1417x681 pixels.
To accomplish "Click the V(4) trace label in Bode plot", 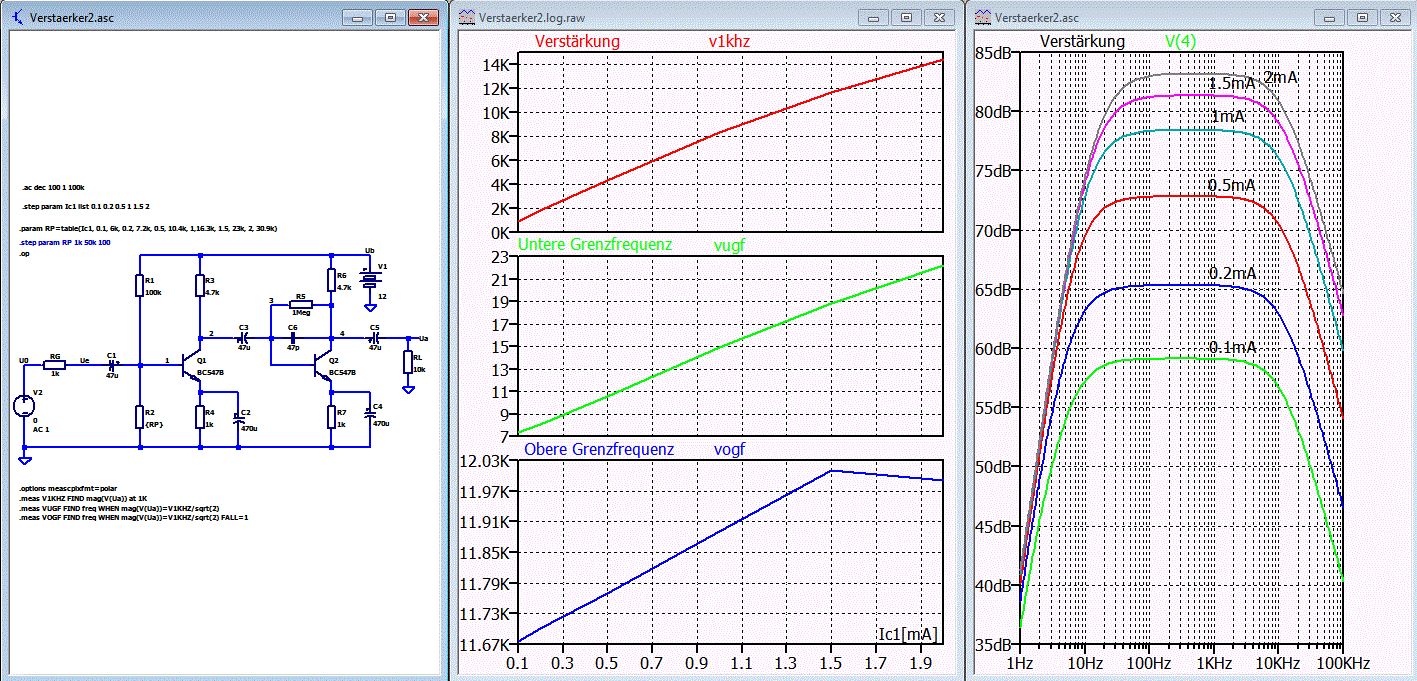I will pyautogui.click(x=1180, y=41).
